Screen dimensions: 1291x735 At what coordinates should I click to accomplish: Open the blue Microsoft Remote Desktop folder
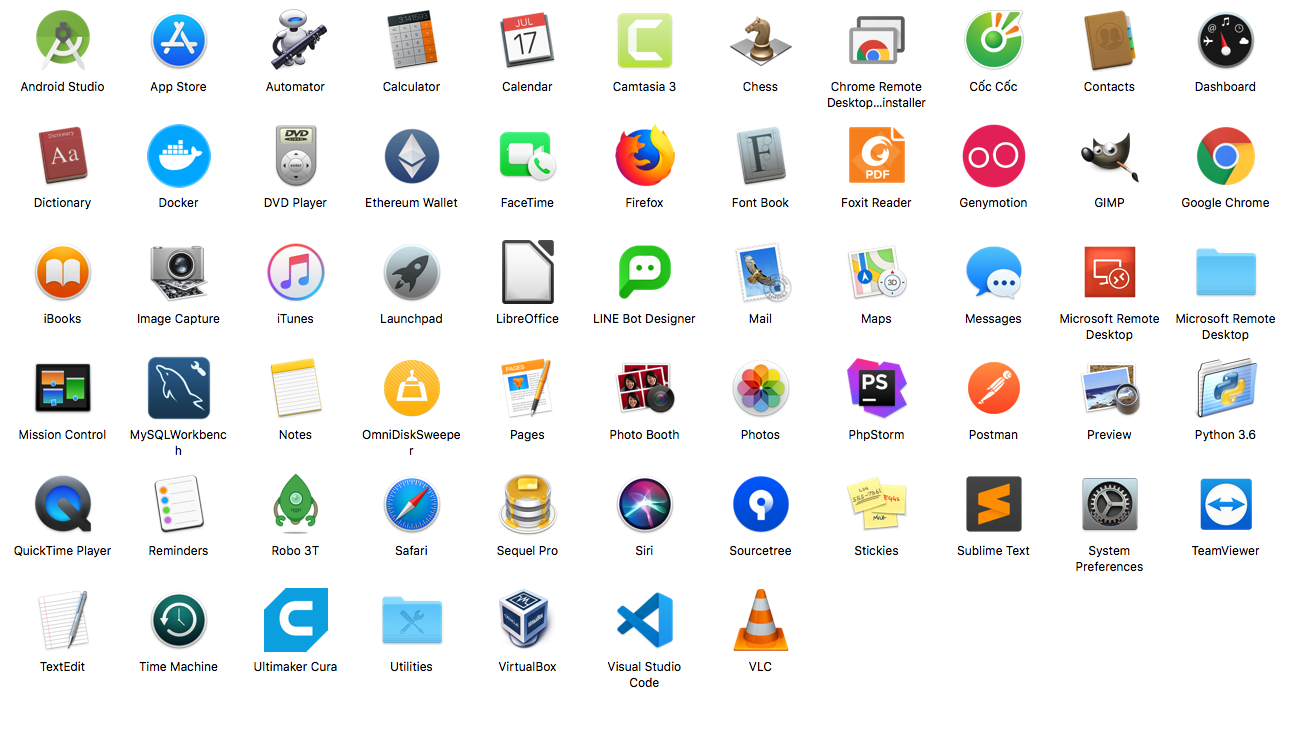(1225, 272)
